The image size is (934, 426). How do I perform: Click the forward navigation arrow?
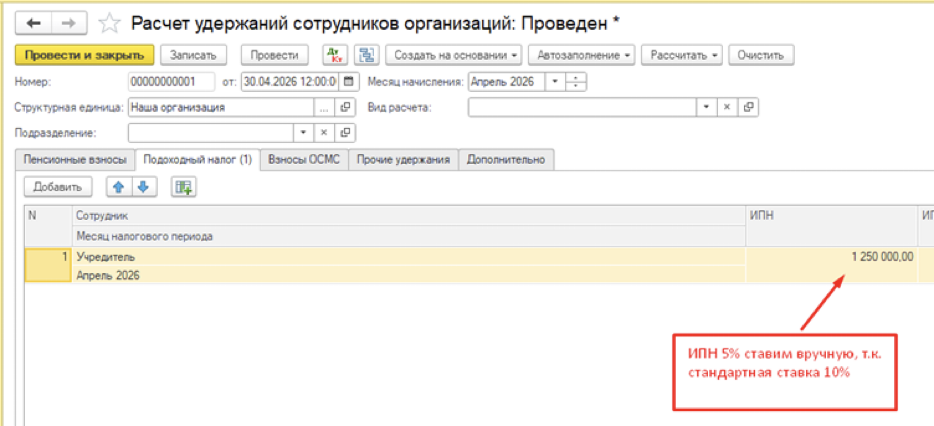(68, 22)
